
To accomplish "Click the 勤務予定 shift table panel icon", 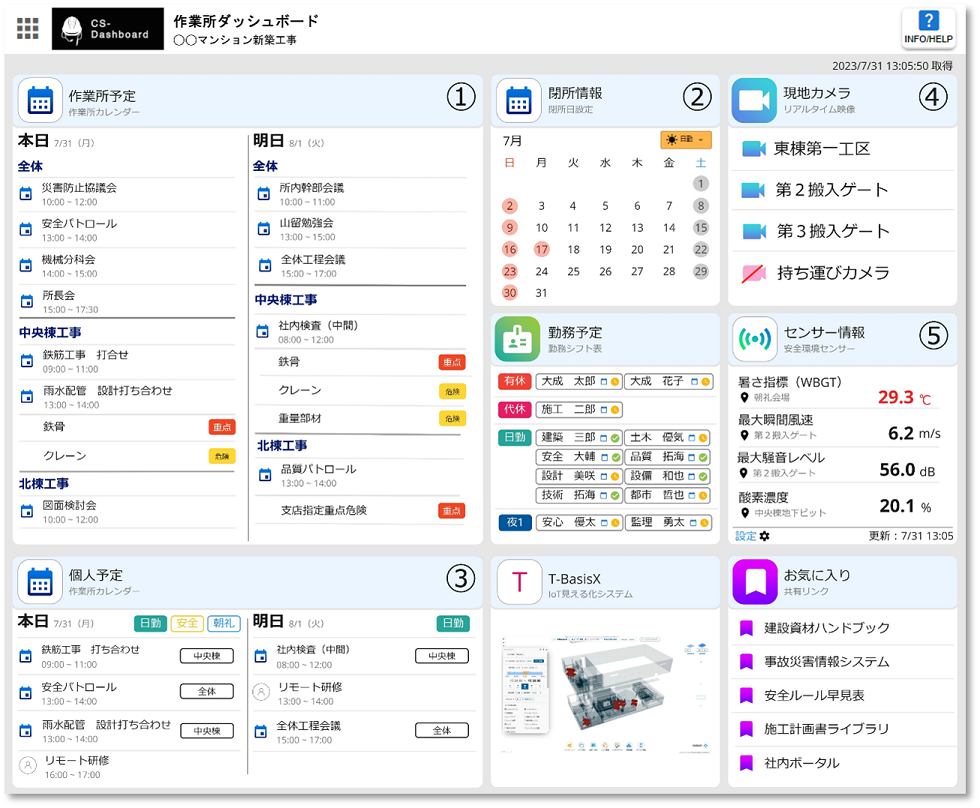I will pos(516,340).
